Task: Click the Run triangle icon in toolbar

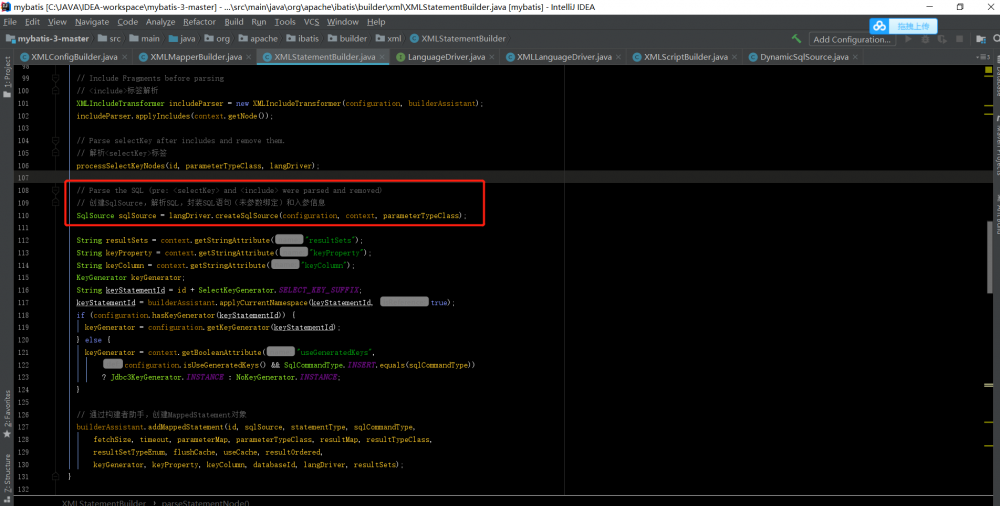Action: (x=908, y=39)
